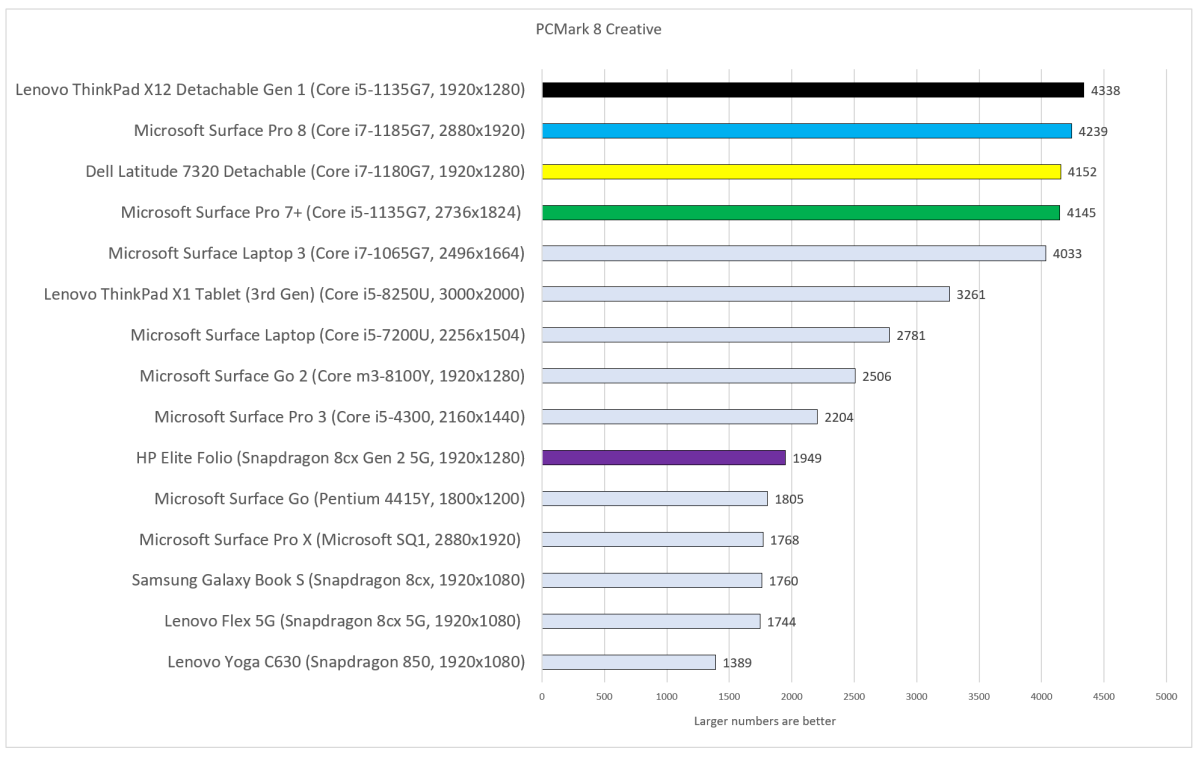Click the Microsoft Surface Laptop 3 label
This screenshot has height=757, width=1199.
pos(317,253)
